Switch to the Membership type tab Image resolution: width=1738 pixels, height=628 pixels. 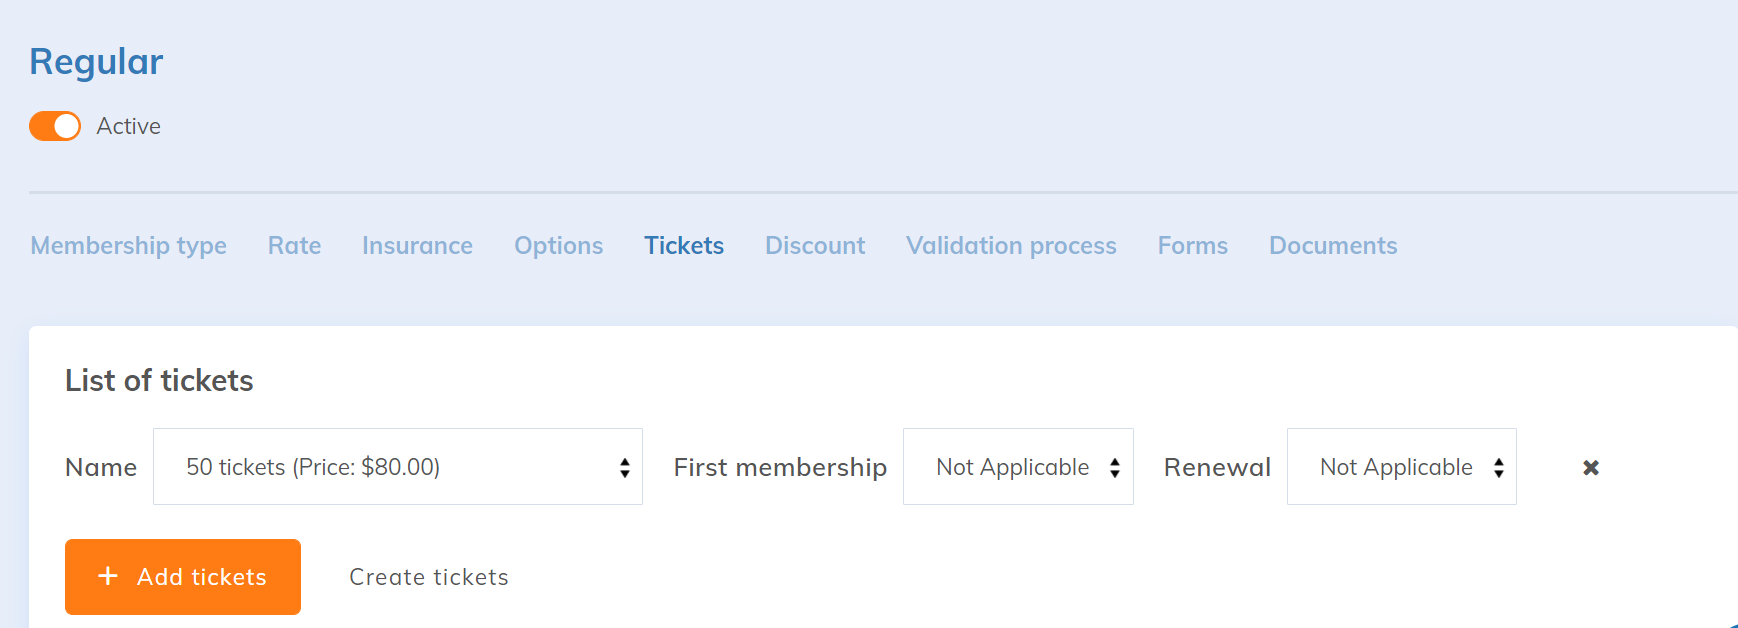click(128, 246)
